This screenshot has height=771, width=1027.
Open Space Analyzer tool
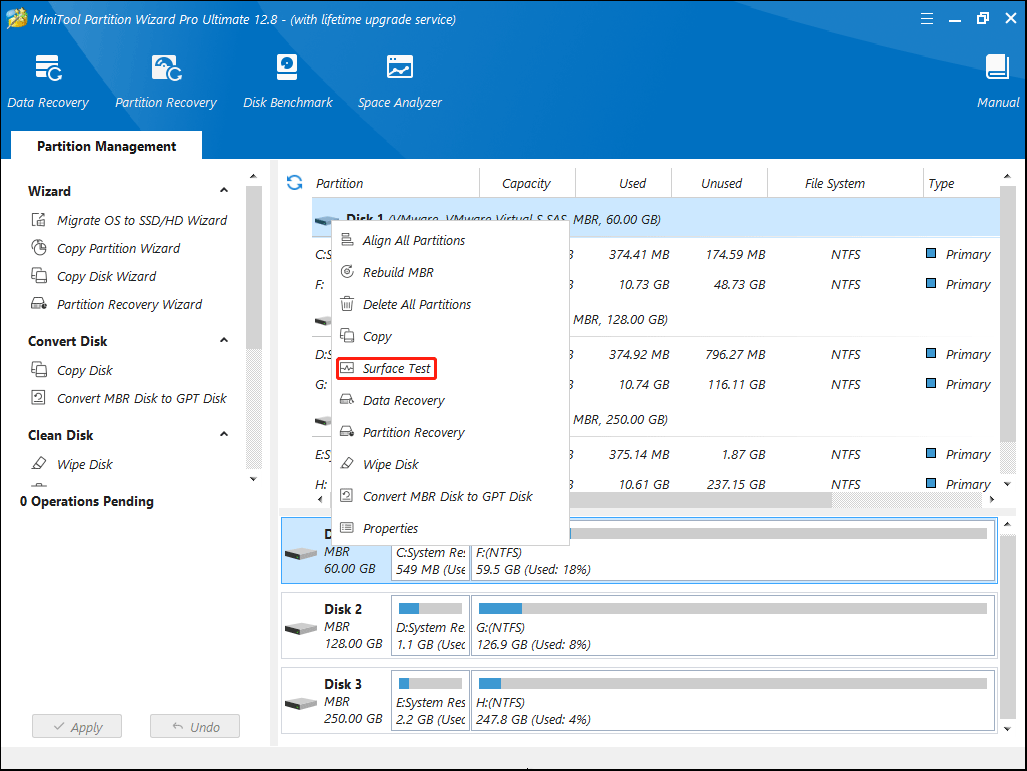point(400,81)
